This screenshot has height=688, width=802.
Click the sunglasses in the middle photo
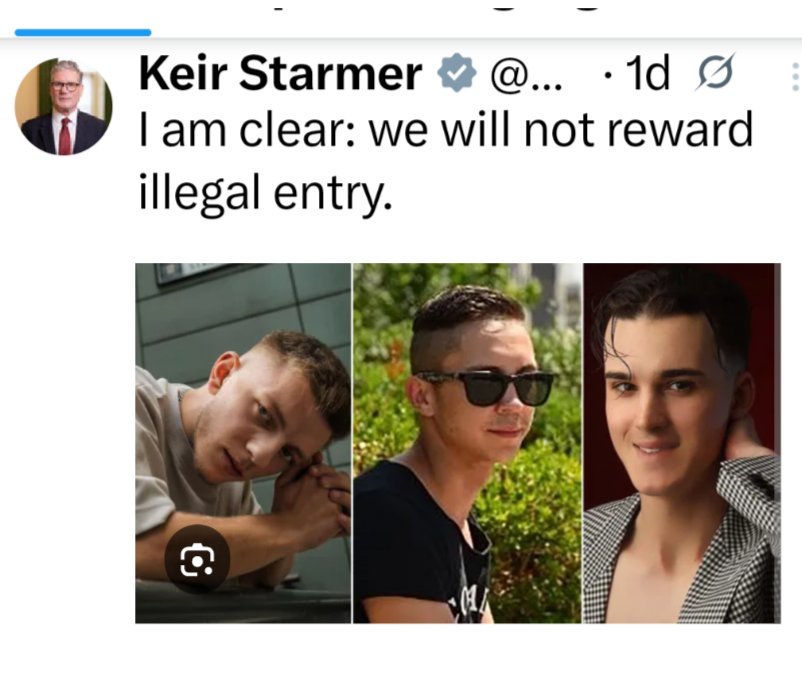coord(484,387)
